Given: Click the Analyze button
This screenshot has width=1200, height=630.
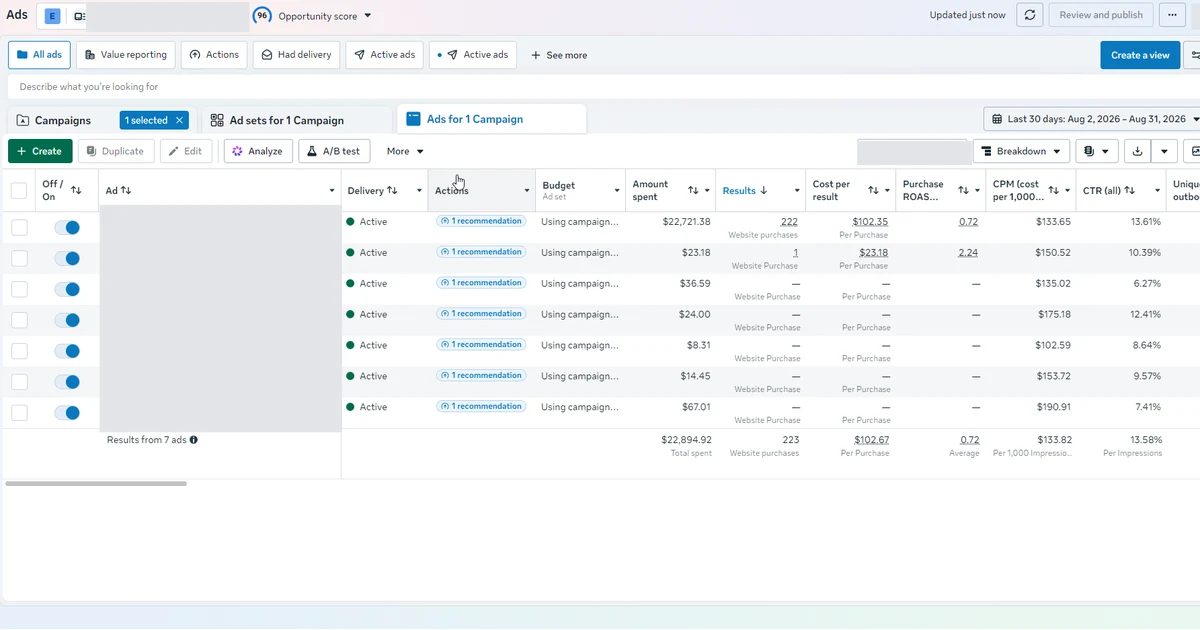Looking at the screenshot, I should point(258,151).
